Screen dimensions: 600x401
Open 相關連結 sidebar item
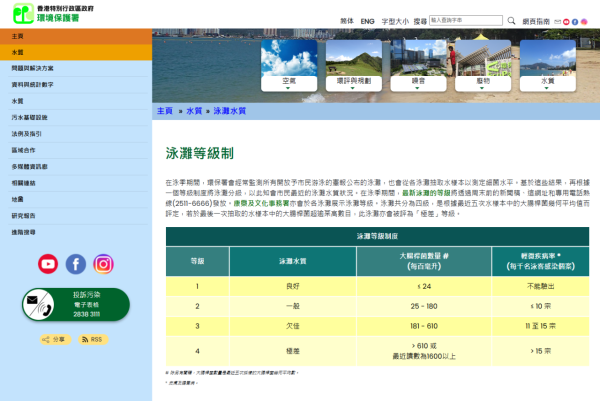click(x=76, y=183)
